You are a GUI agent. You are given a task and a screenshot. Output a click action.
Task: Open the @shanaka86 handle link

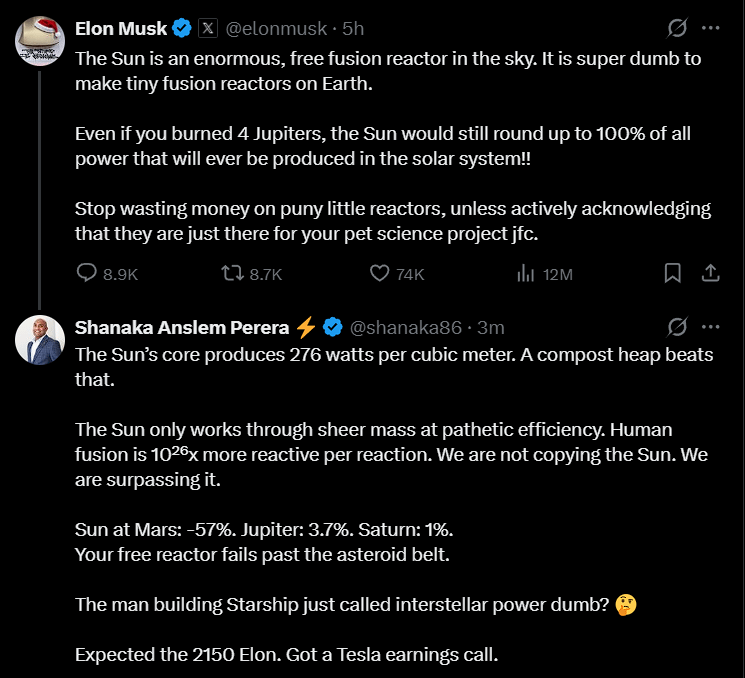[x=405, y=328]
